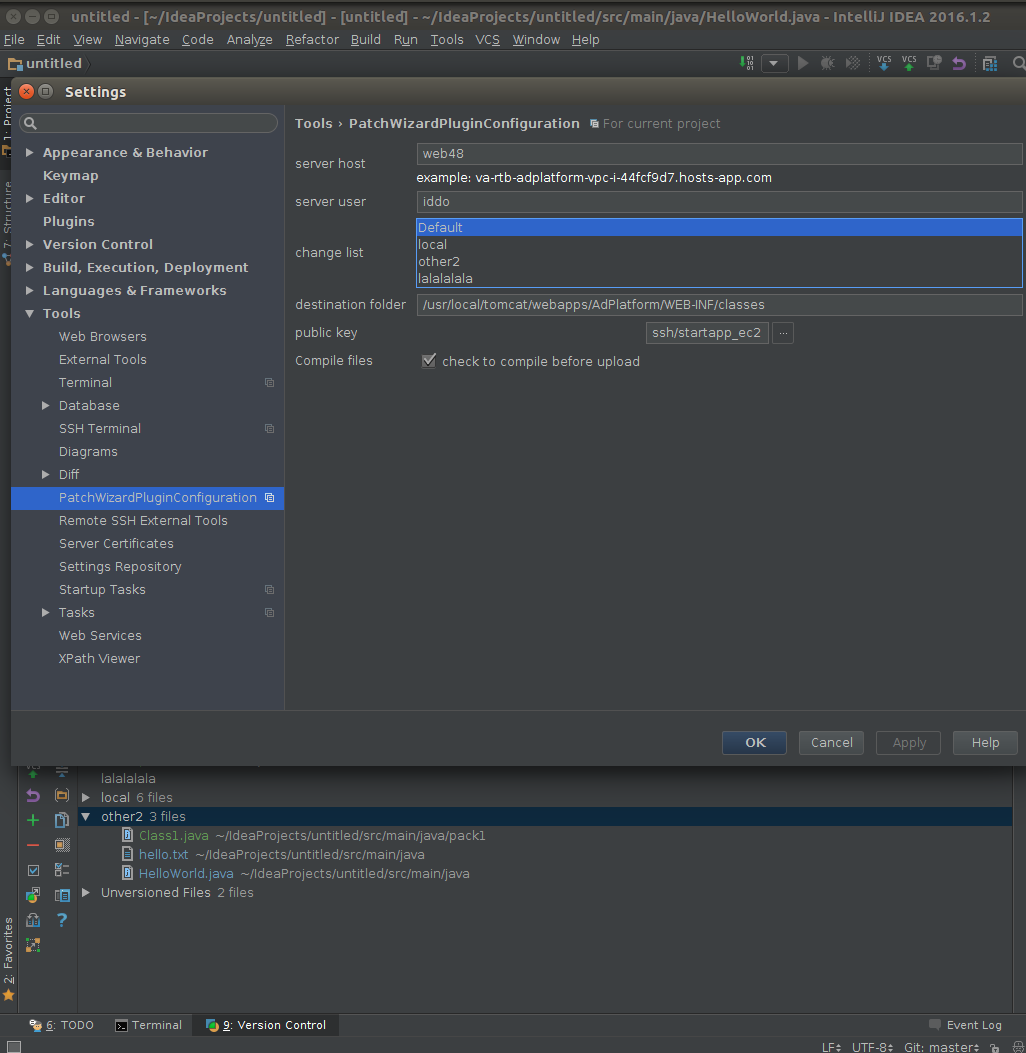
Task: Expand the Version Control settings node
Action: tap(30, 244)
